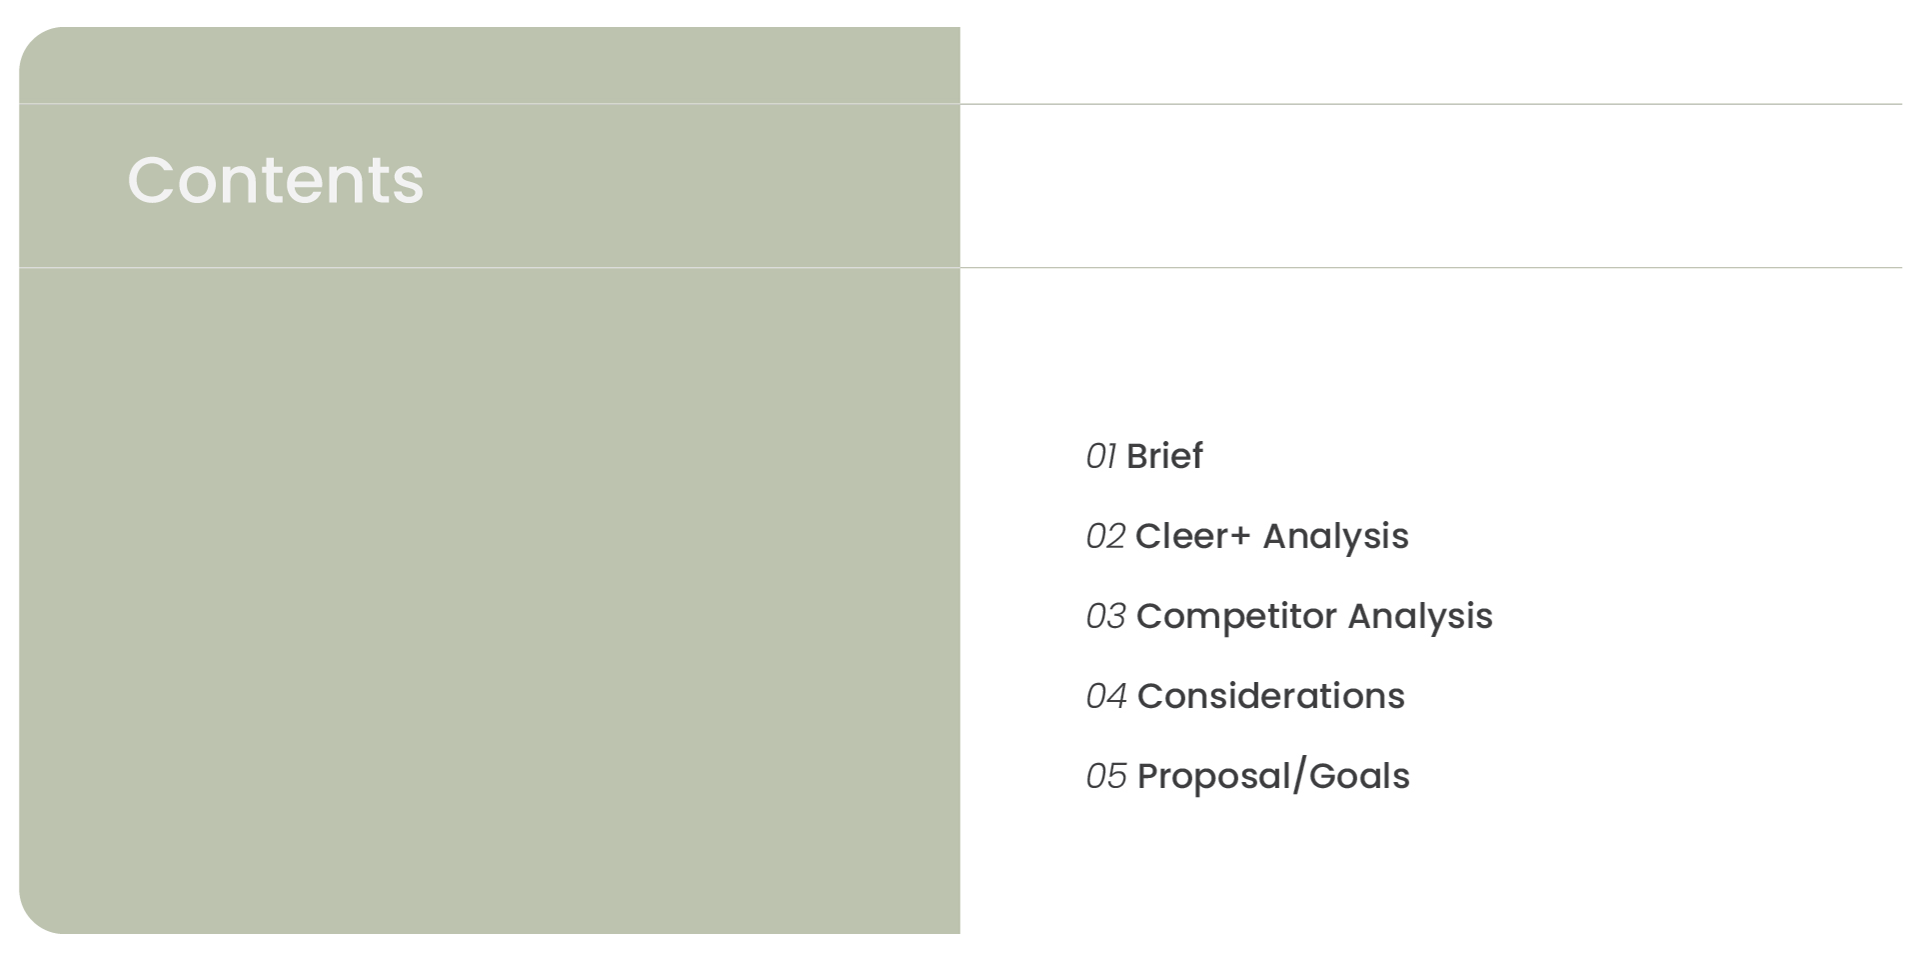
Task: Click Analysis in the Cleer+ Analysis entry
Action: [1335, 537]
